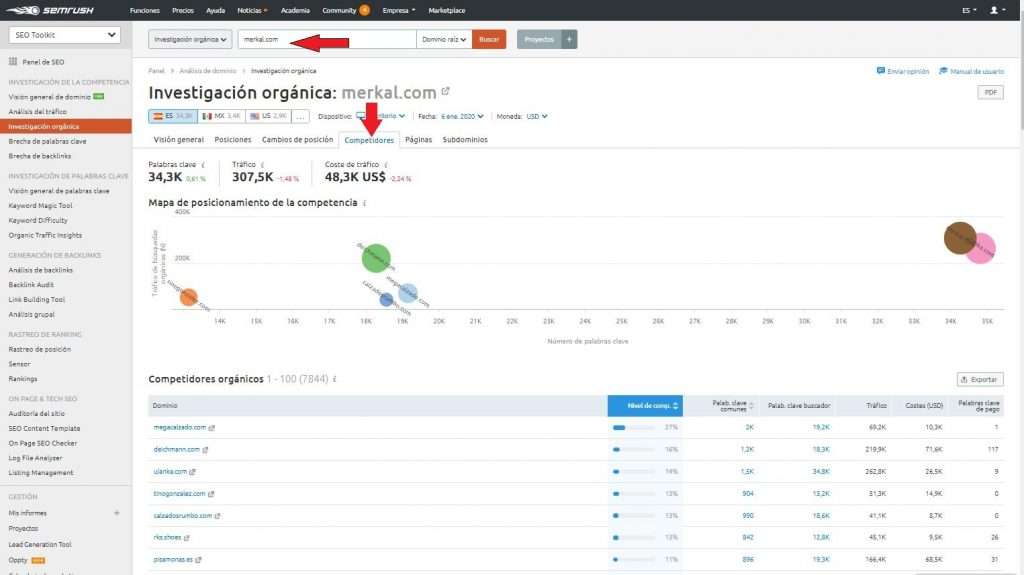Click the orange Buscar button
Viewport: 1024px width, 575px height.
(488, 39)
